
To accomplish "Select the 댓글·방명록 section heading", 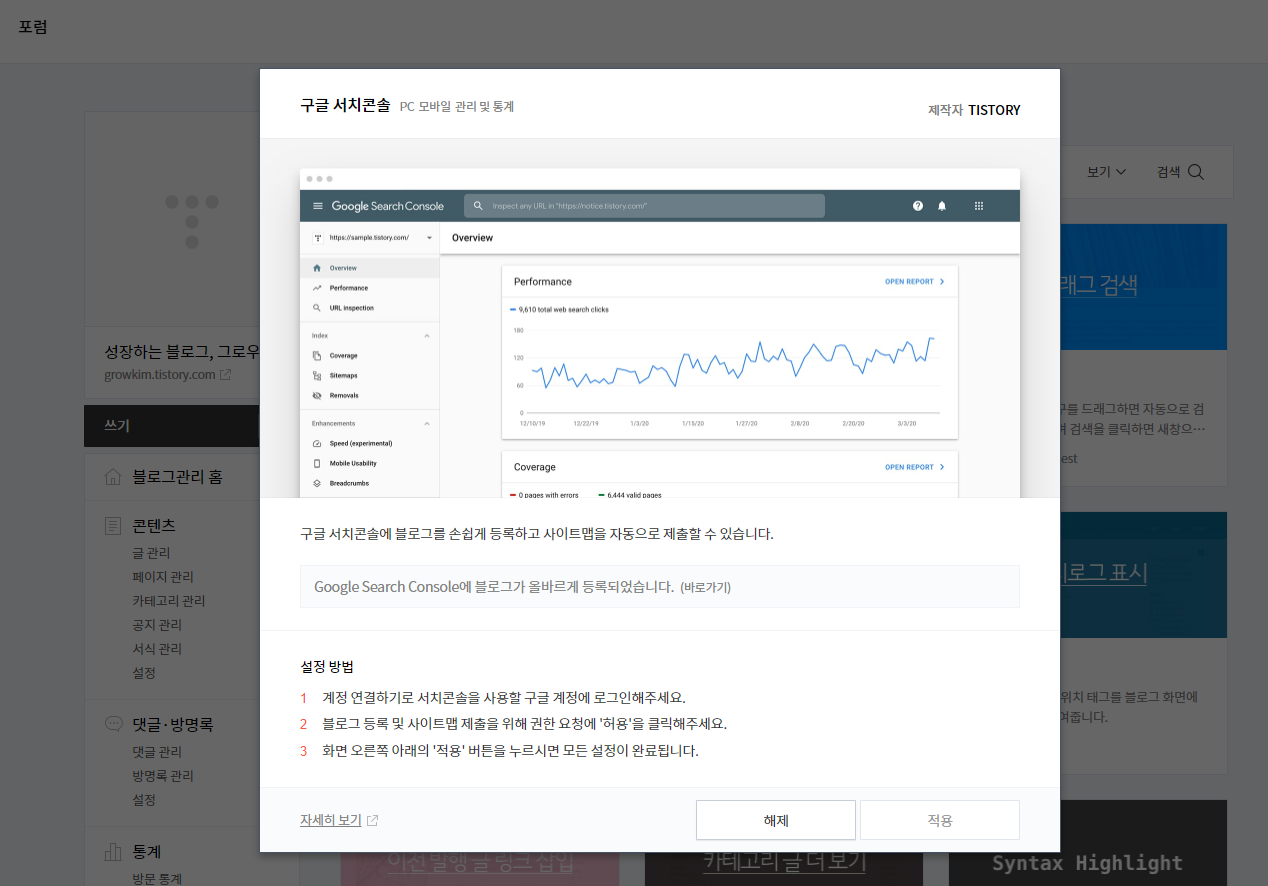I will (173, 724).
